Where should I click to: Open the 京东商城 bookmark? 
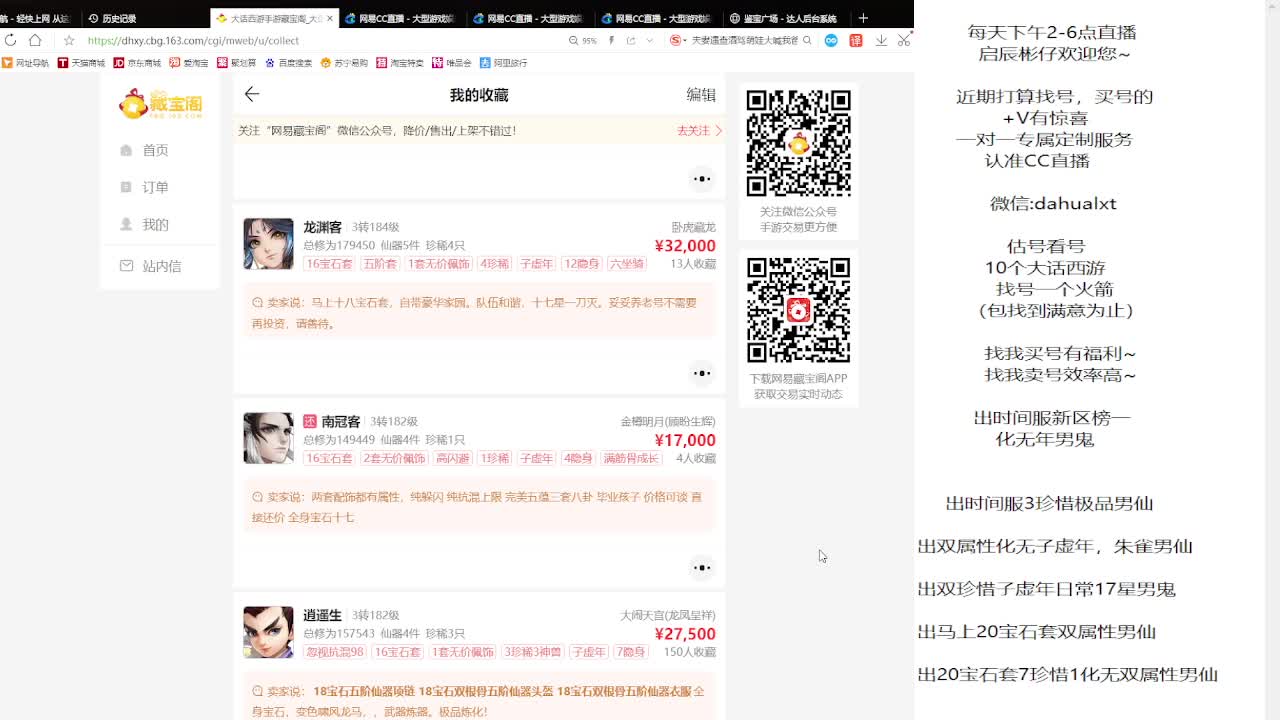click(137, 62)
